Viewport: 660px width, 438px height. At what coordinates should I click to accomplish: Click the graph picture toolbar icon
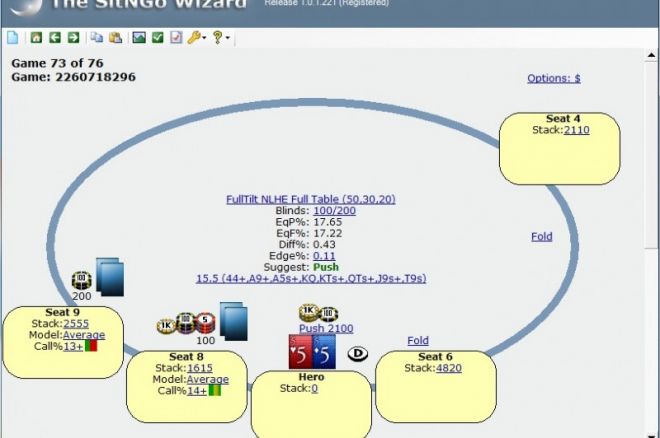pos(139,37)
